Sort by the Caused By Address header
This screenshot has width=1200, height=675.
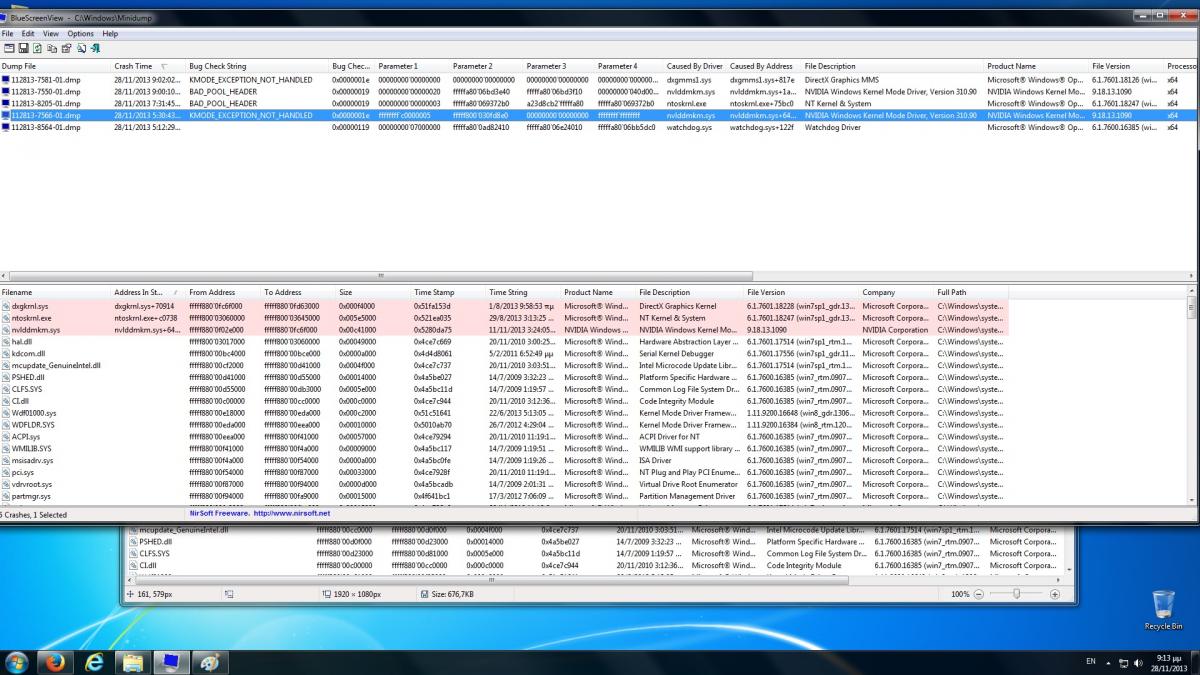click(x=765, y=66)
